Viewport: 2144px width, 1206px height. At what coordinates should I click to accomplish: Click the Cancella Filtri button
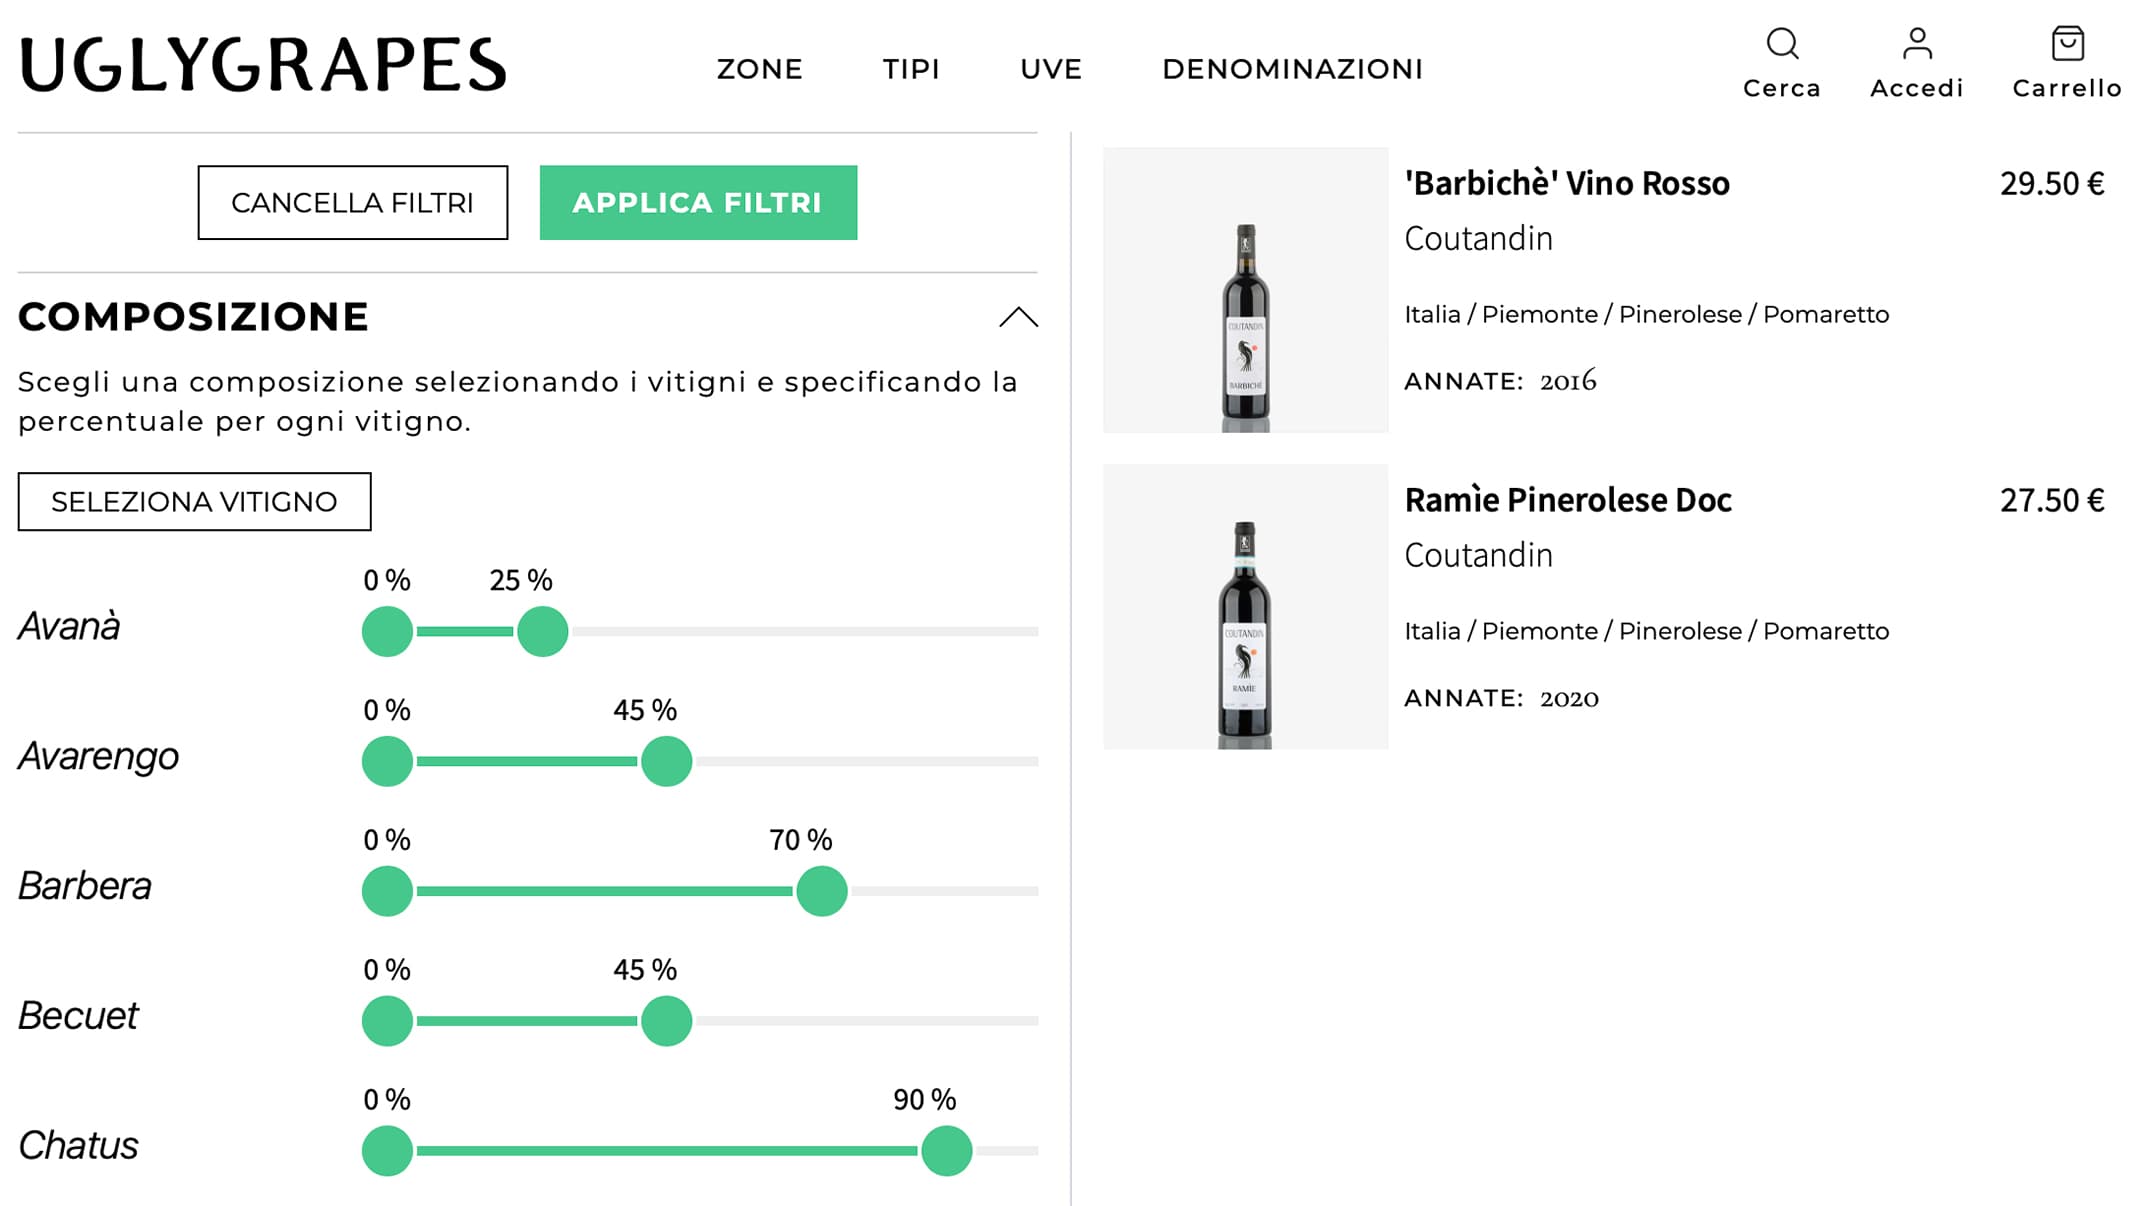(x=352, y=202)
